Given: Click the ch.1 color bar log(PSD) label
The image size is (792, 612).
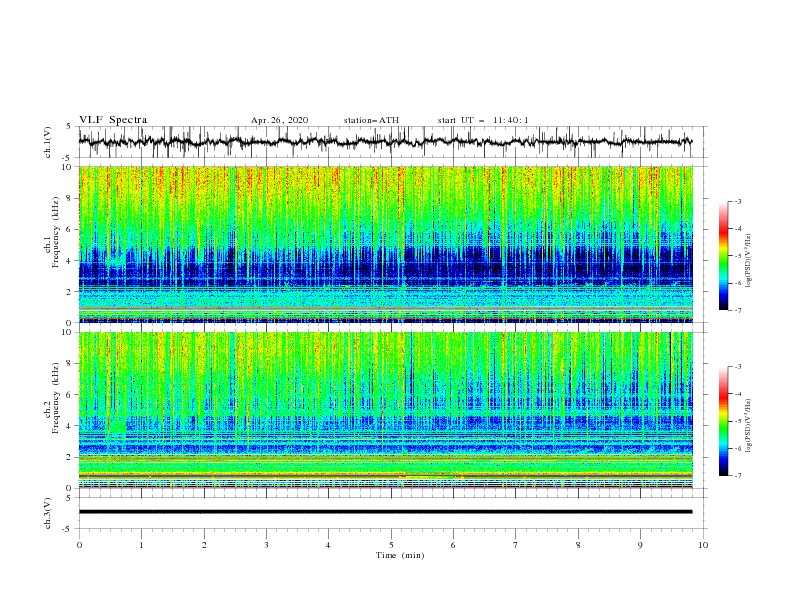Looking at the screenshot, I should 750,261.
